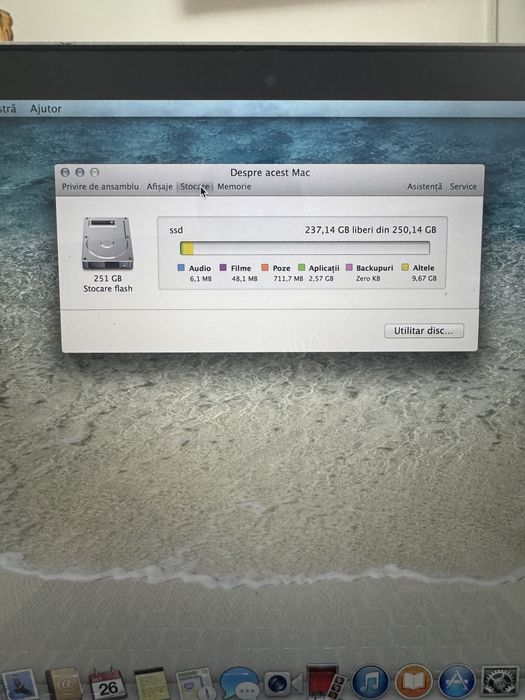Select the Stocare tab
The image size is (525, 700).
tap(195, 187)
